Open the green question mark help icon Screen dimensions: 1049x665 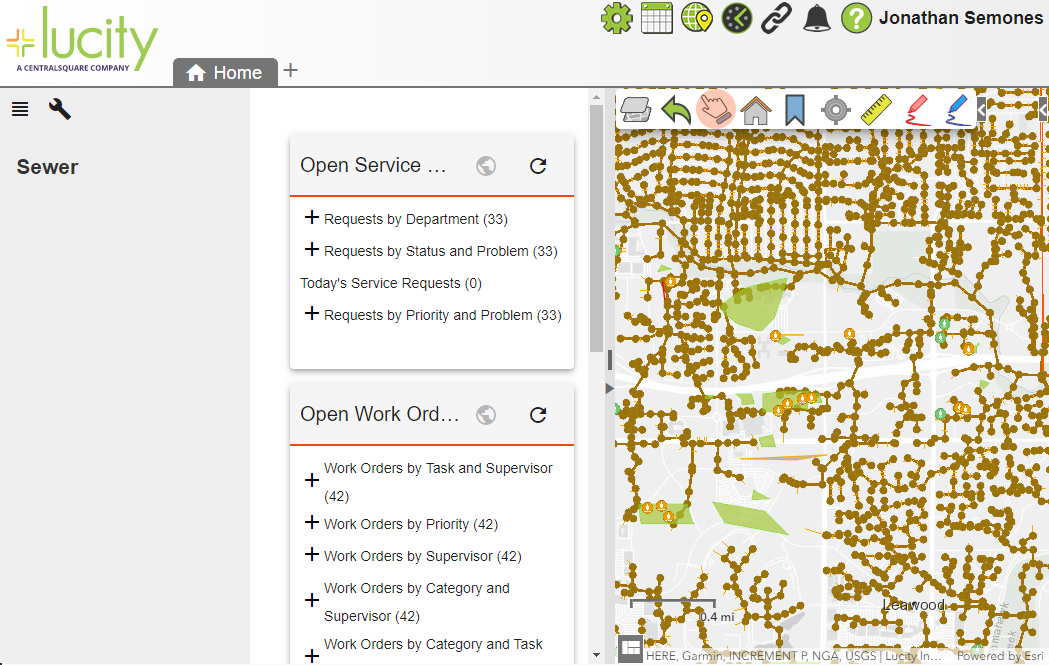(x=856, y=18)
